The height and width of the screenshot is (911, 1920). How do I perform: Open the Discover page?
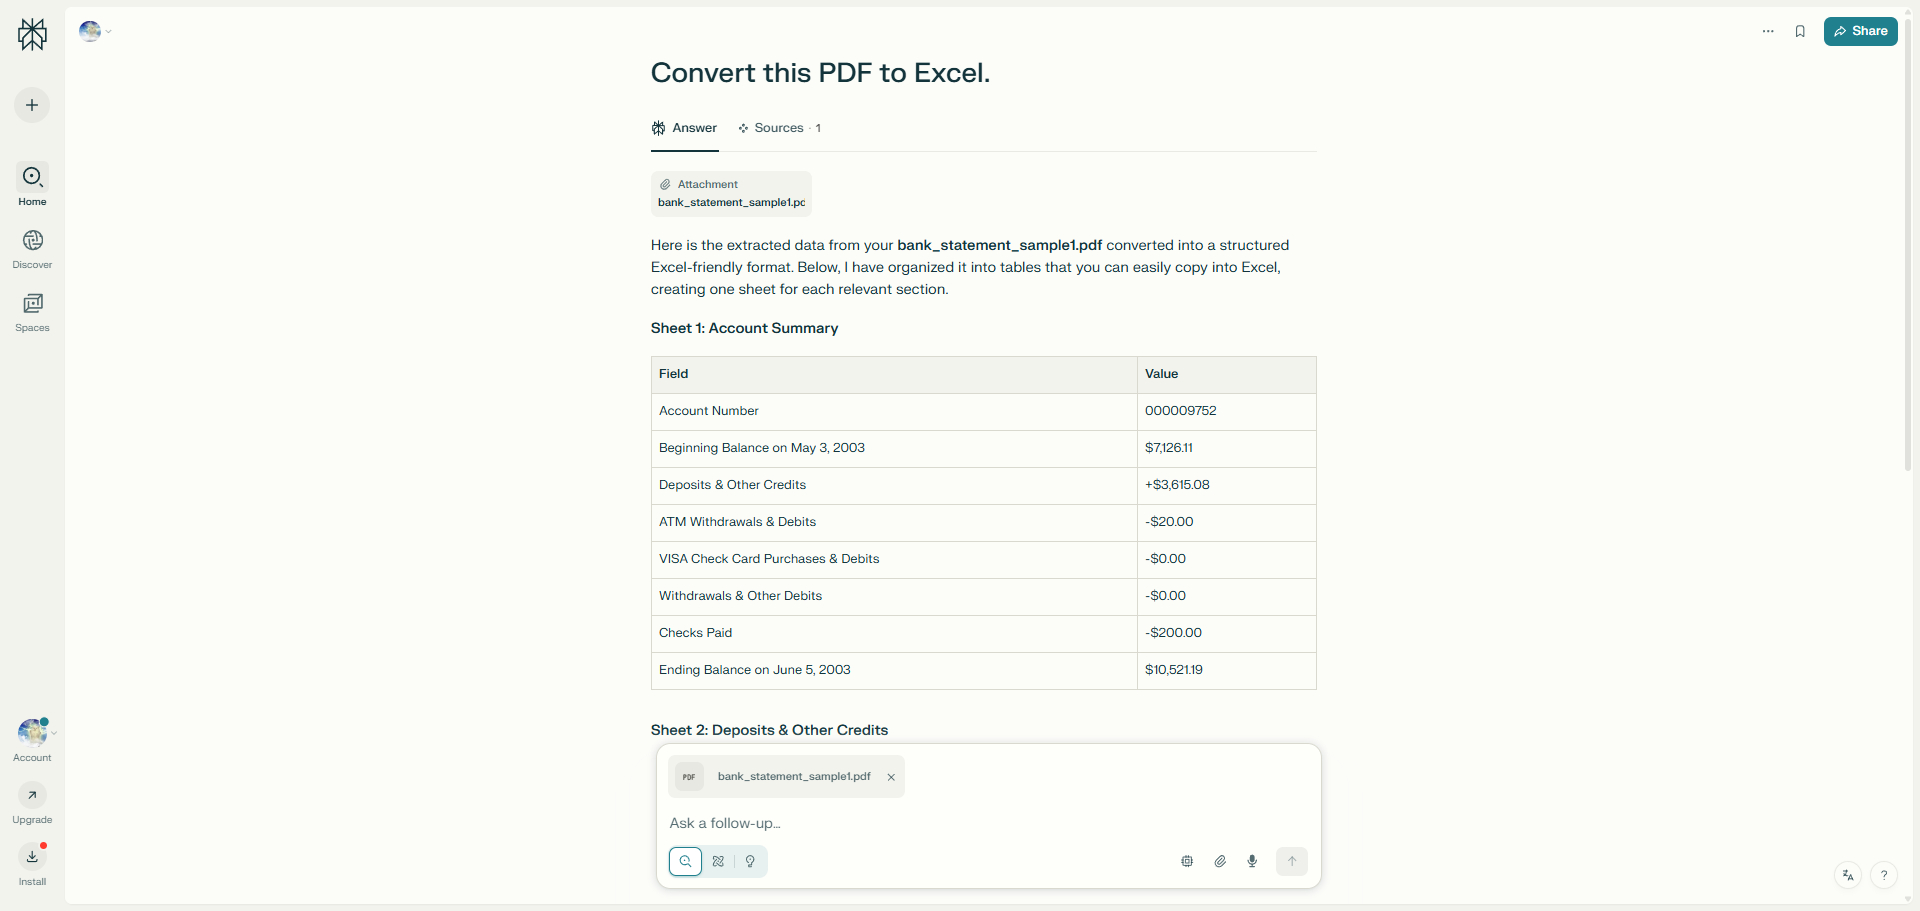click(x=32, y=249)
